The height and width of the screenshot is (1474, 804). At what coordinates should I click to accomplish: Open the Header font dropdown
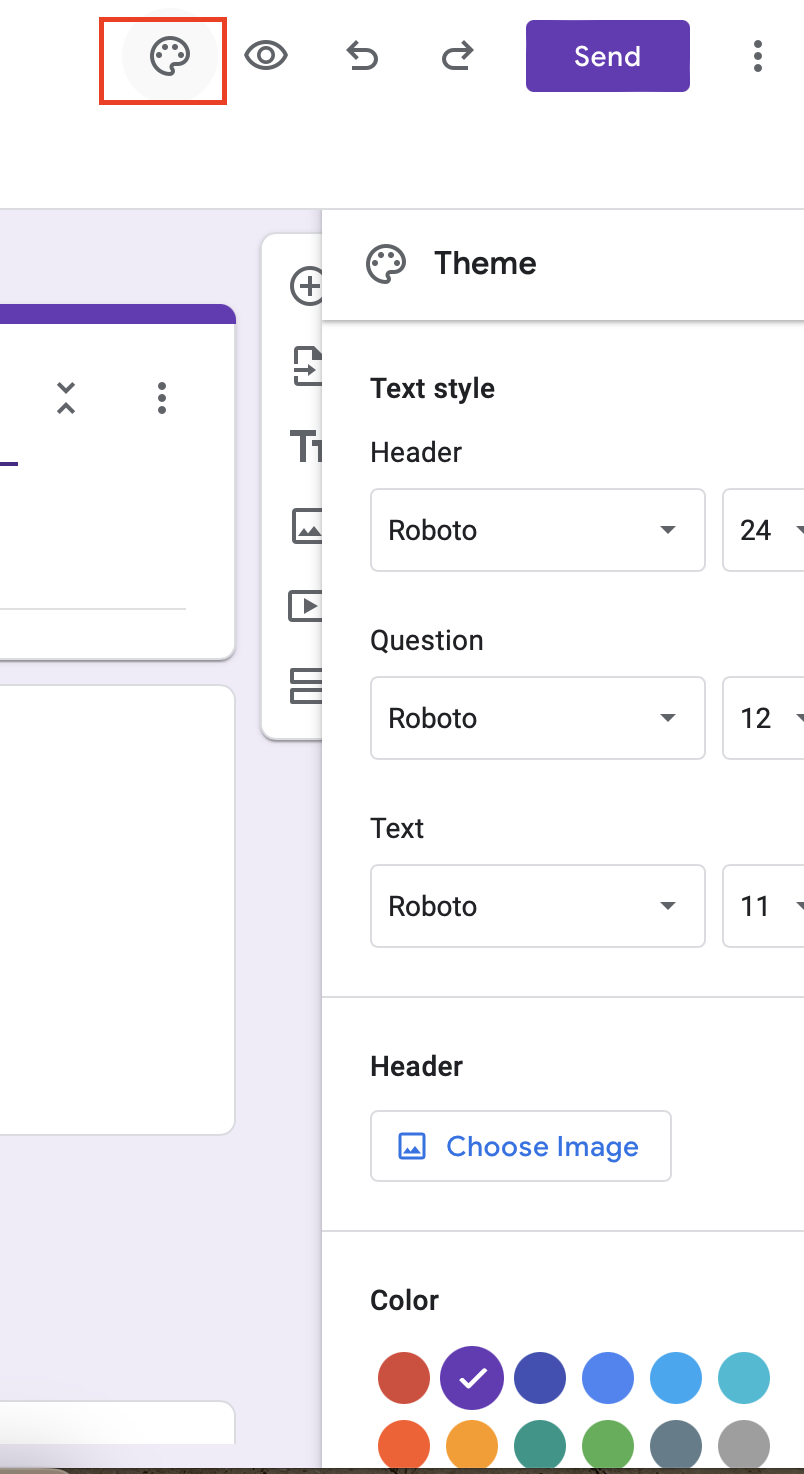pyautogui.click(x=538, y=530)
